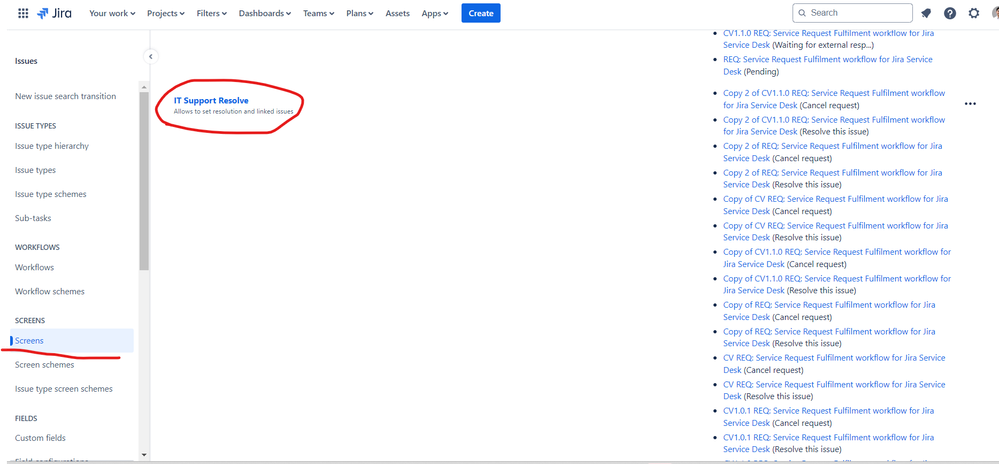
Task: Expand the Projects dropdown
Action: click(x=166, y=13)
